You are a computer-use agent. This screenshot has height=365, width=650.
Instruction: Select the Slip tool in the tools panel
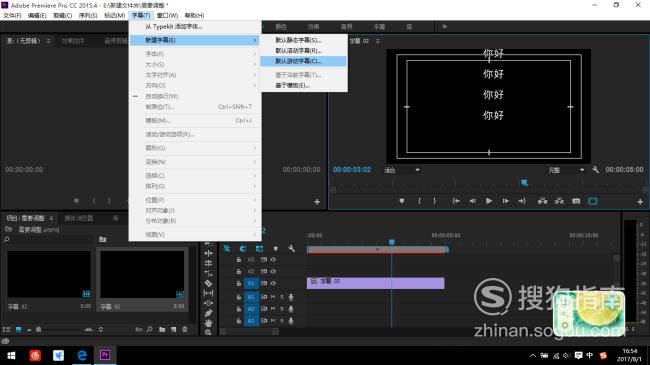click(208, 293)
